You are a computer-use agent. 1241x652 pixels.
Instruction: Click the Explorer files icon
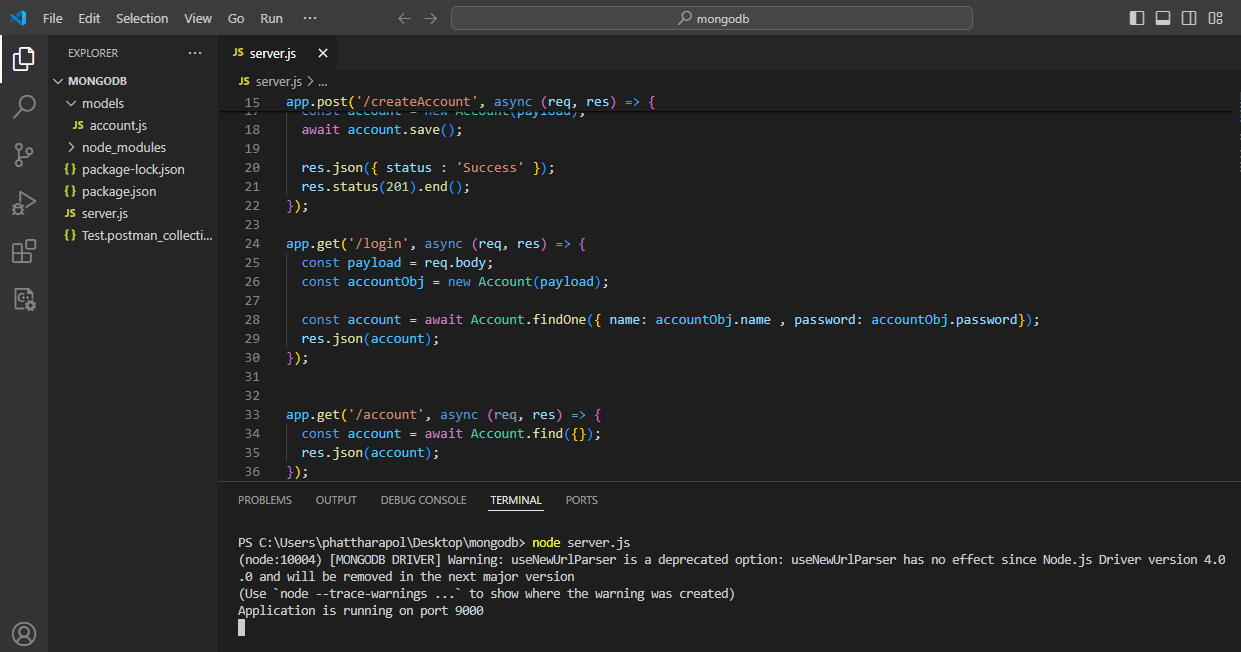point(24,60)
